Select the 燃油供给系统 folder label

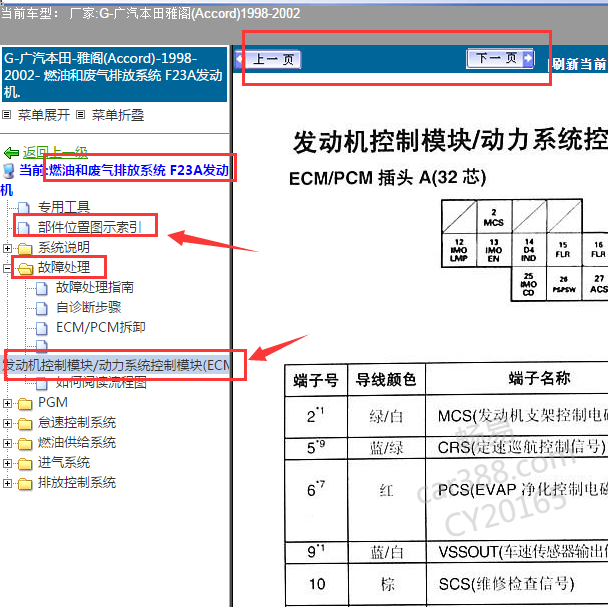(x=77, y=443)
